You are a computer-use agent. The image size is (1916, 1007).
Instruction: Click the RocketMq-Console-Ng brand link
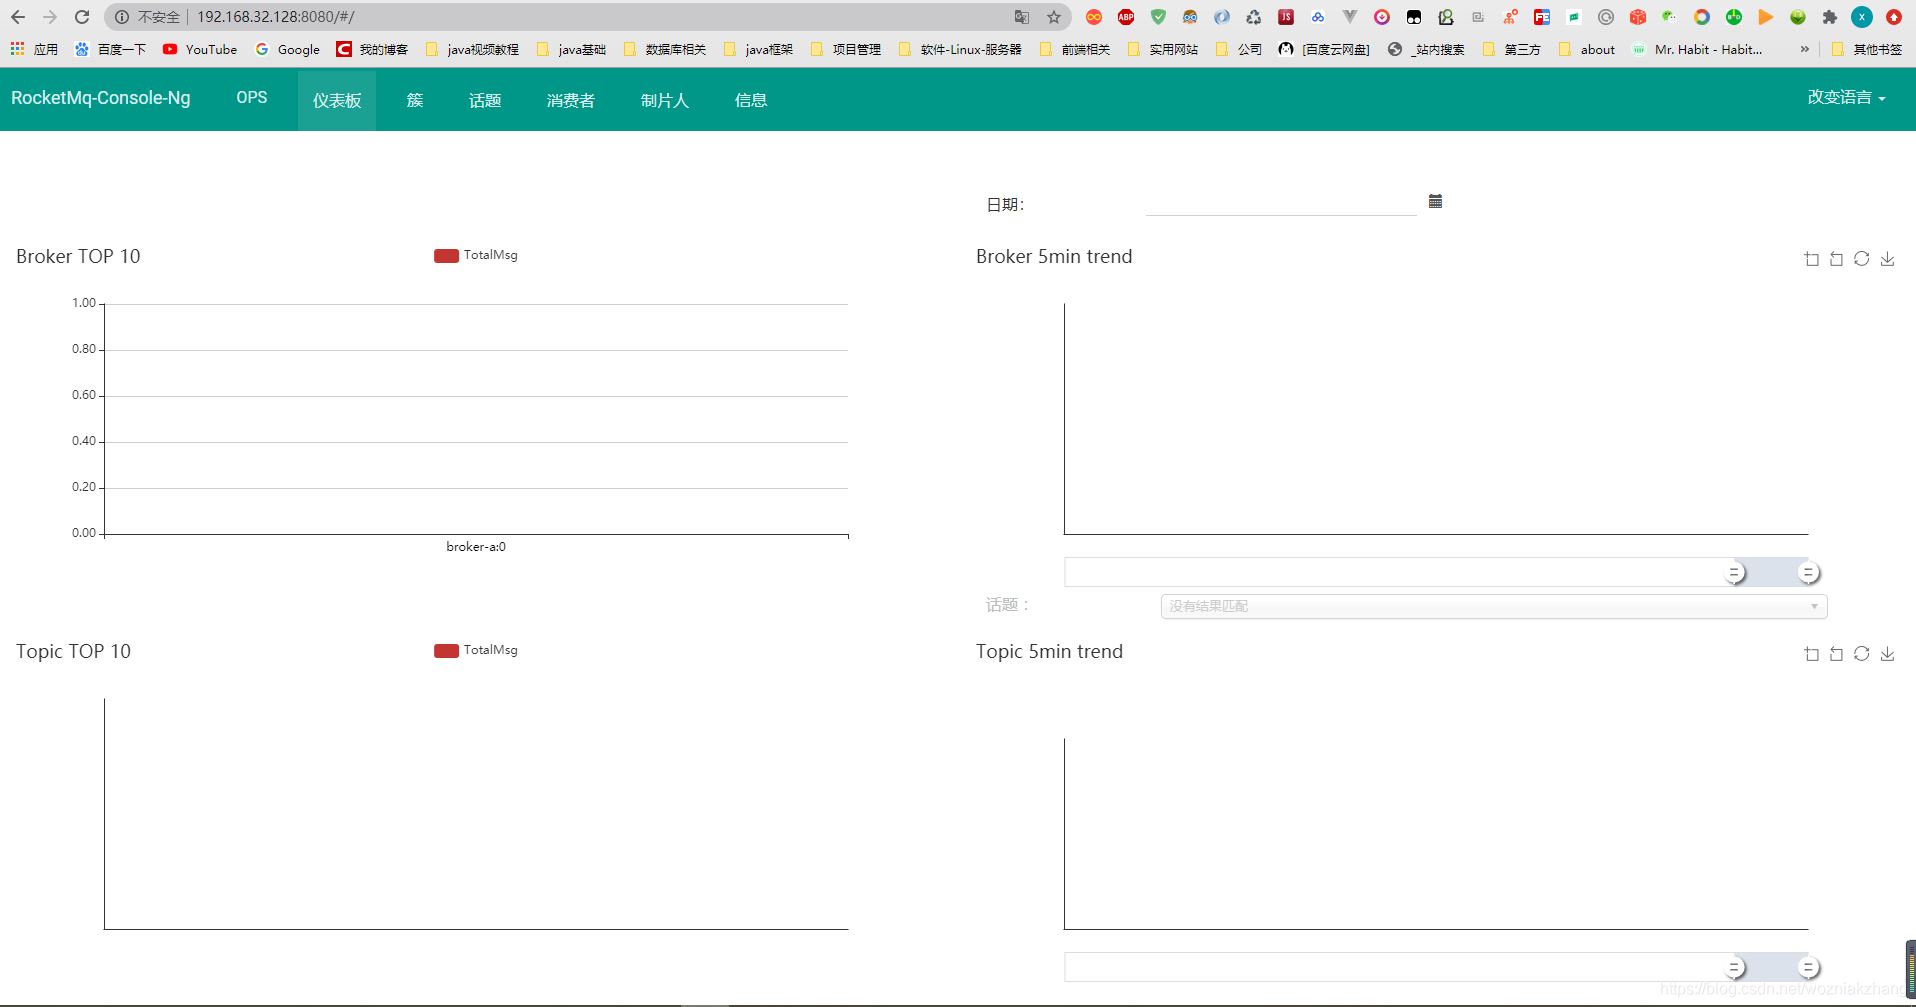pos(100,97)
